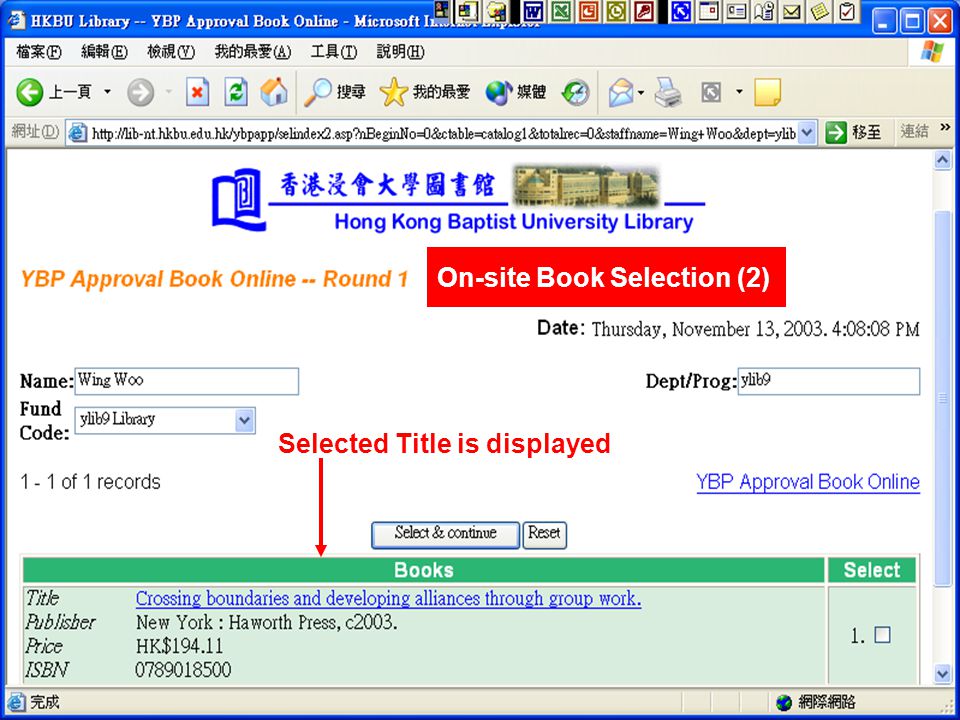Open the 檔案(F) menu

[x=39, y=53]
